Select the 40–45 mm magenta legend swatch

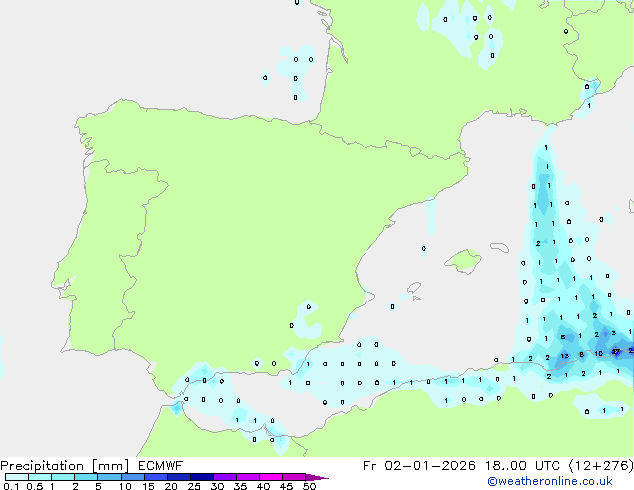tap(271, 477)
